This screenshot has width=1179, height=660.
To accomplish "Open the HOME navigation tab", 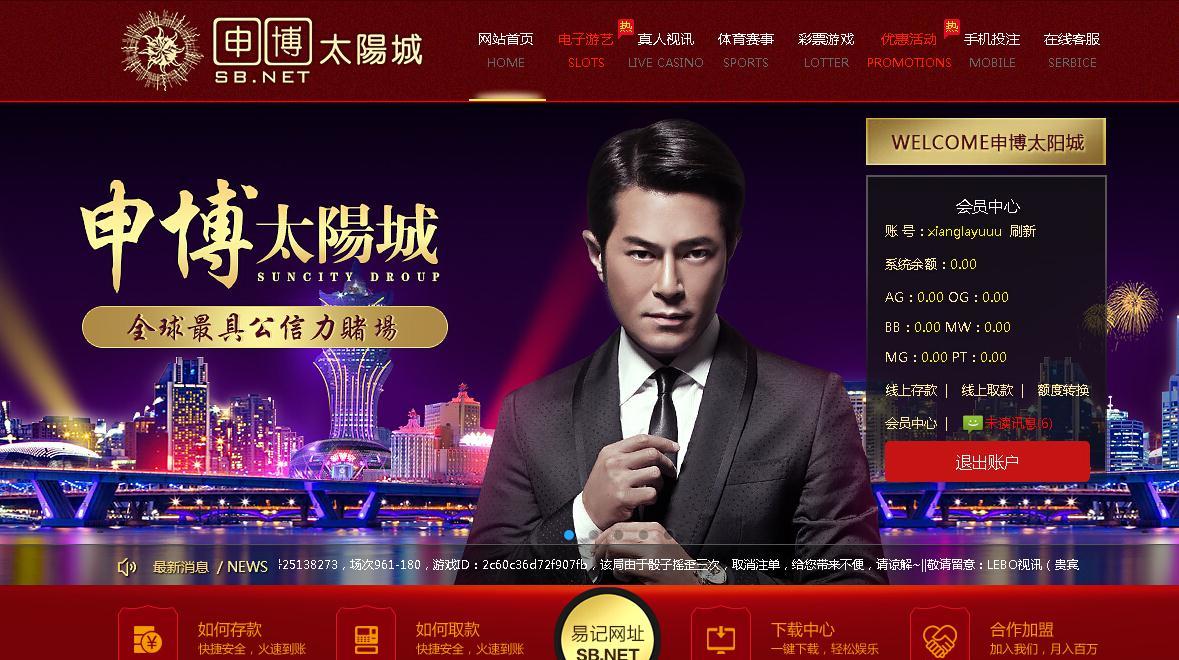I will [x=506, y=50].
